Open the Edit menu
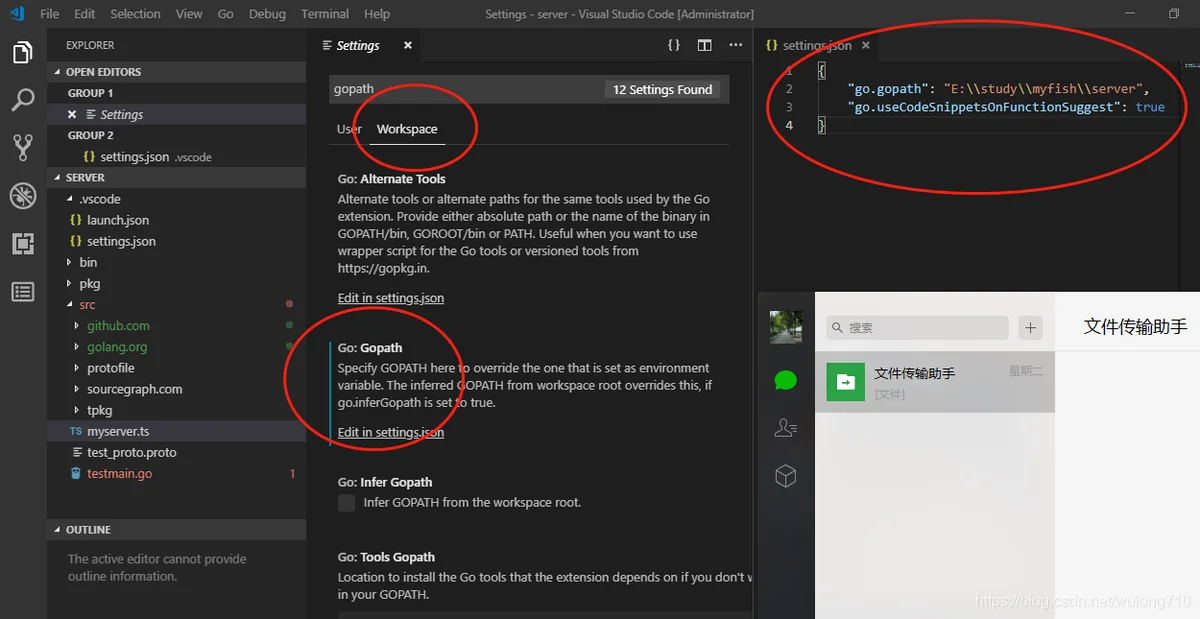This screenshot has height=619, width=1200. pyautogui.click(x=85, y=14)
